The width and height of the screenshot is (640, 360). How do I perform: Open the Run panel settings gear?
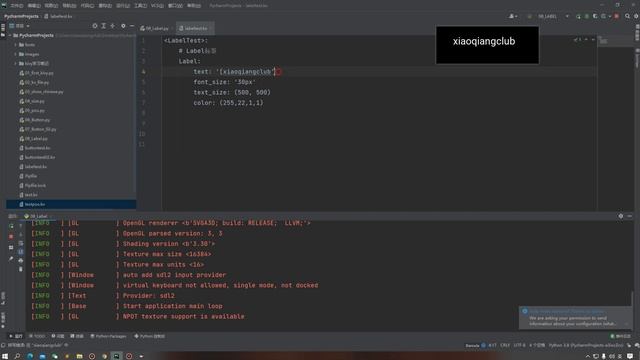(621, 216)
